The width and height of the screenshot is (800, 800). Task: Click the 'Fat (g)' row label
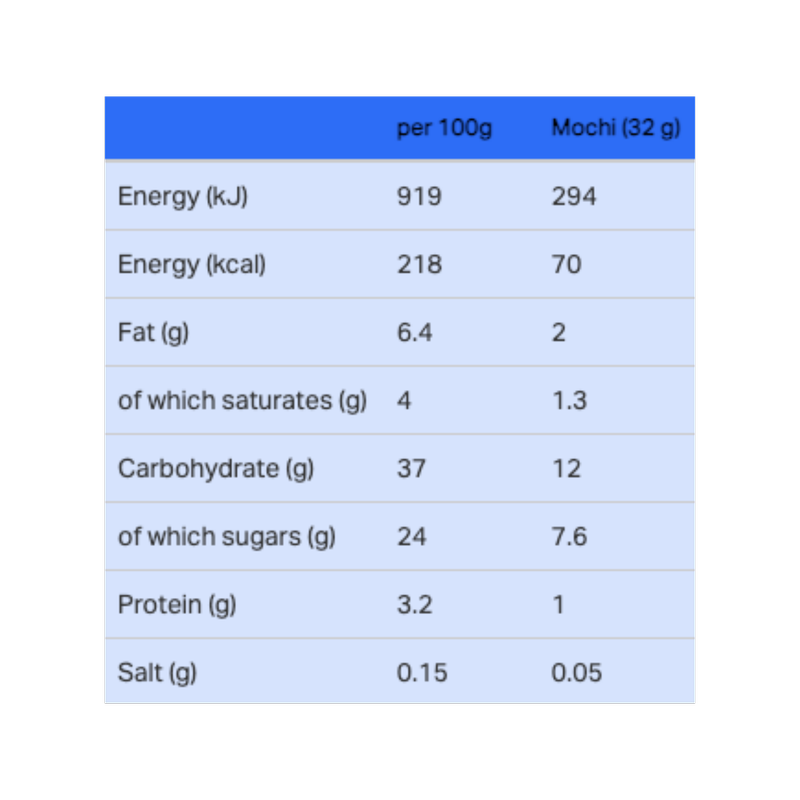(154, 333)
